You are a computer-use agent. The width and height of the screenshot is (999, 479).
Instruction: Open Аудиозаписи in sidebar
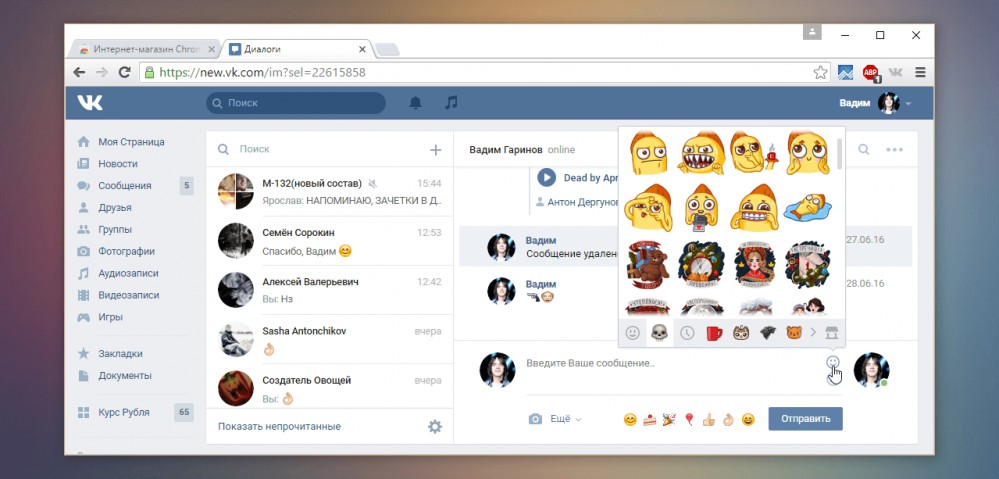pos(128,273)
